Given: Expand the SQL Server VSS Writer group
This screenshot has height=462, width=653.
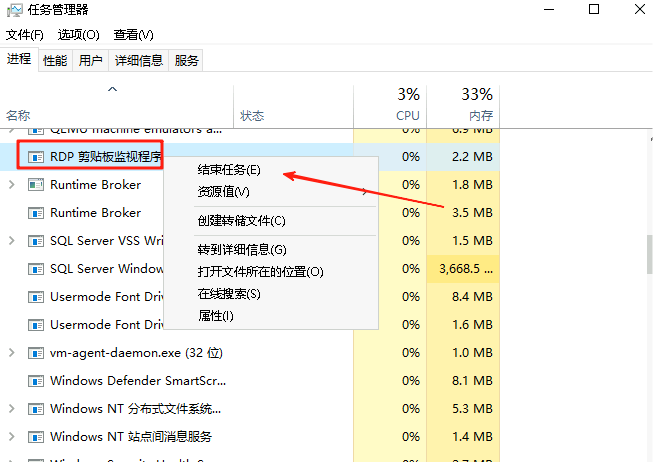Looking at the screenshot, I should (12, 241).
